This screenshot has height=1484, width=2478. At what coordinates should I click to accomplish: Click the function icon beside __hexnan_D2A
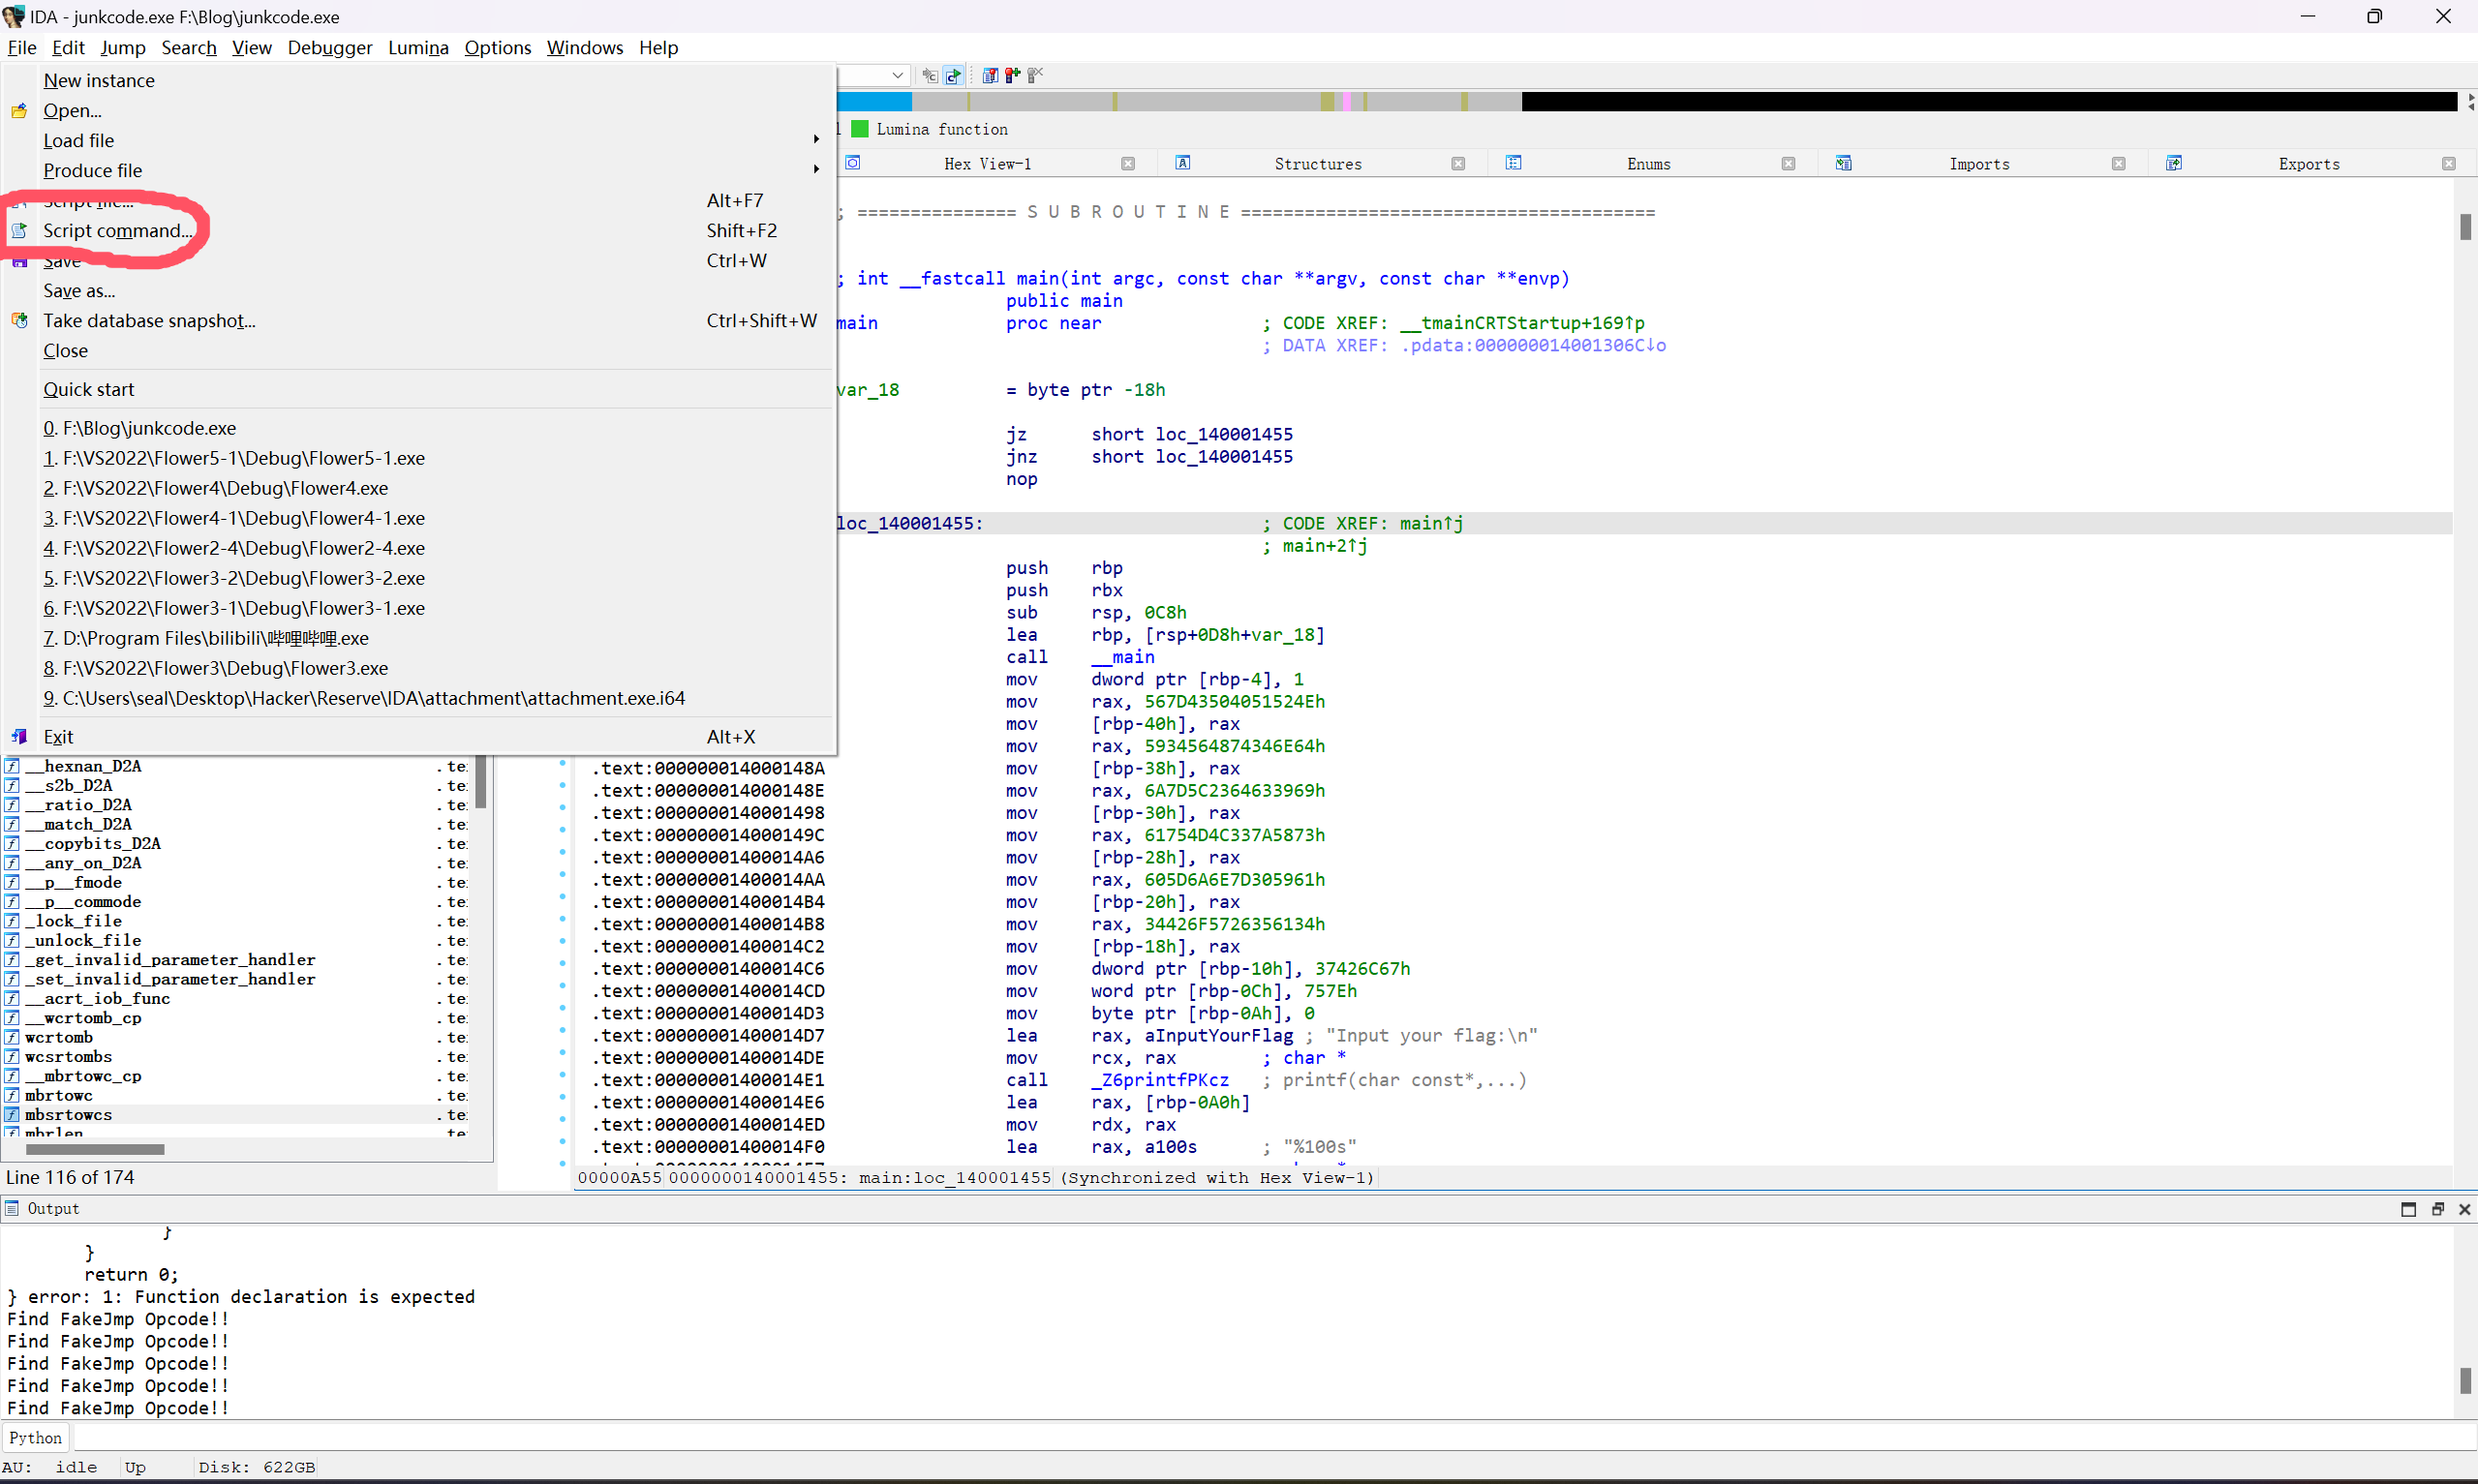(x=12, y=766)
